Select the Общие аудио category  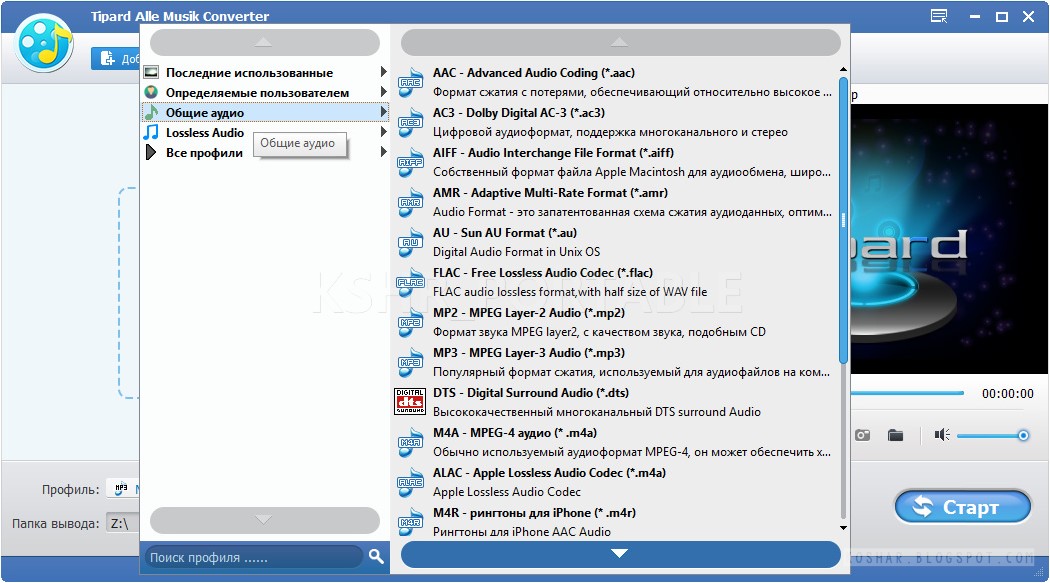(265, 112)
